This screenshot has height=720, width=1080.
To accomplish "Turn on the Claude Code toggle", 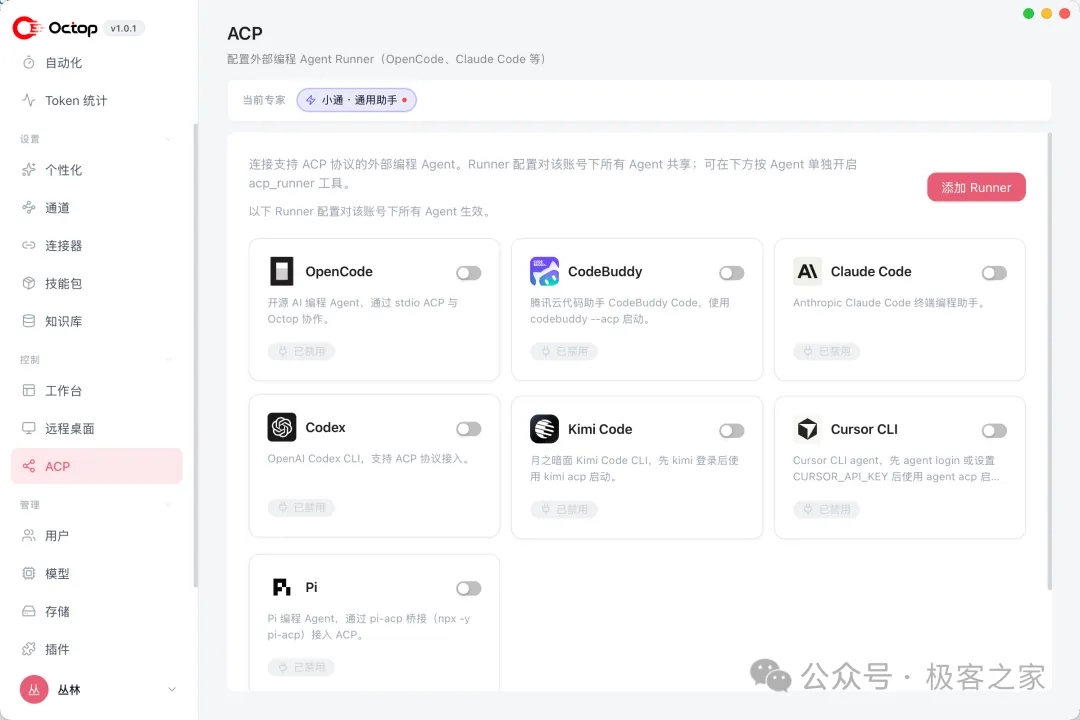I will click(x=994, y=273).
